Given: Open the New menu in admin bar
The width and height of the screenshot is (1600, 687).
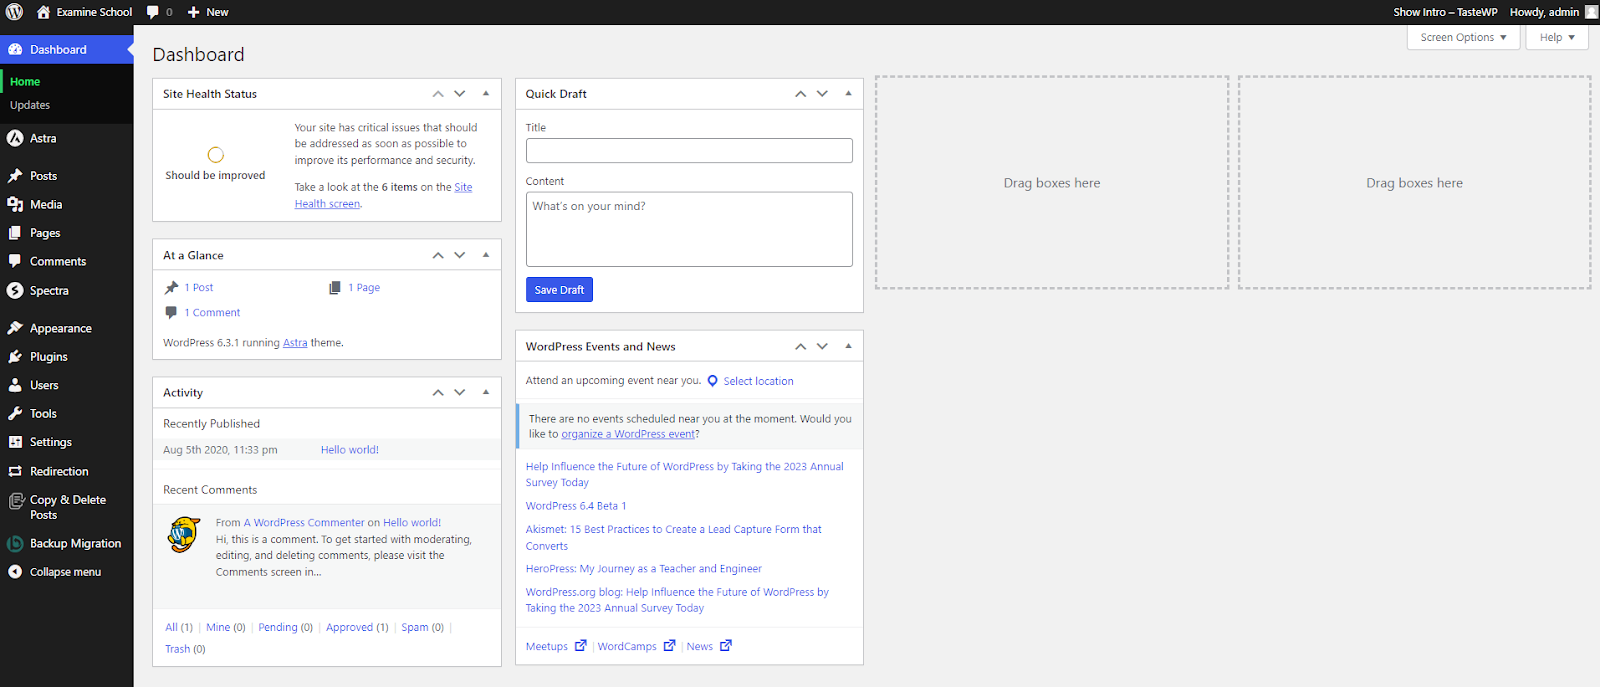Looking at the screenshot, I should pyautogui.click(x=208, y=12).
